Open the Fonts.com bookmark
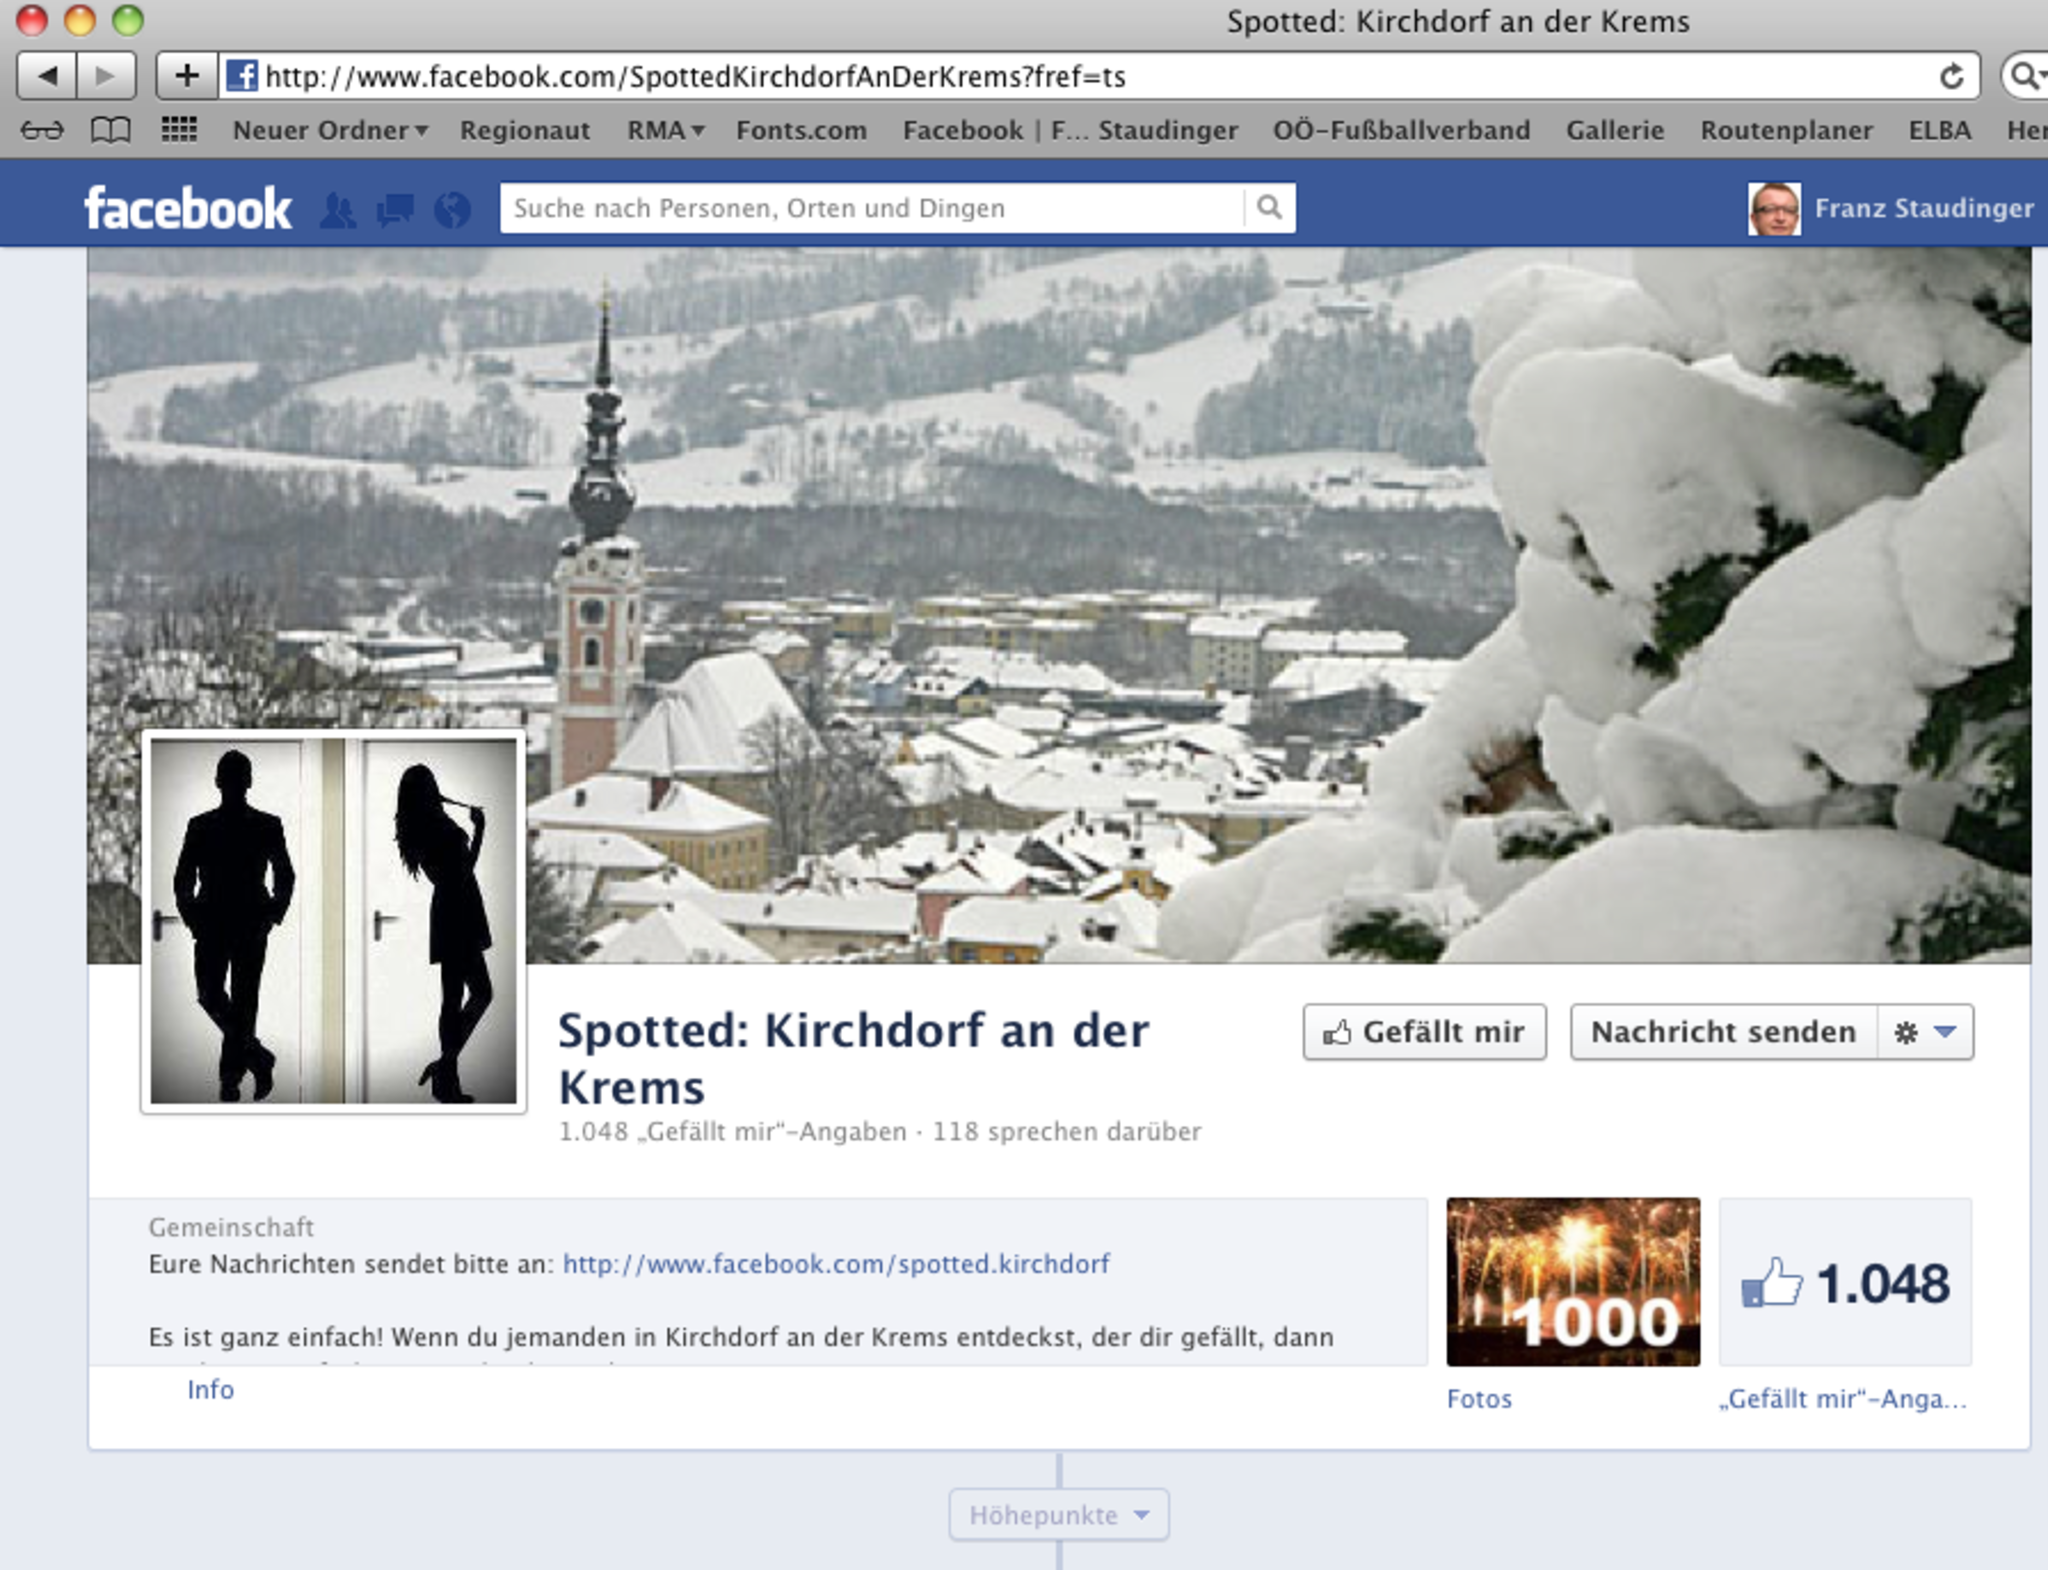 click(801, 131)
